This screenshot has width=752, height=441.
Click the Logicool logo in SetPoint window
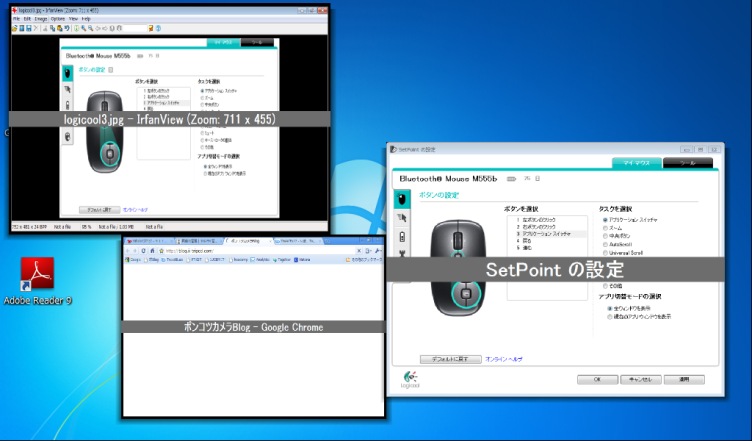point(410,379)
